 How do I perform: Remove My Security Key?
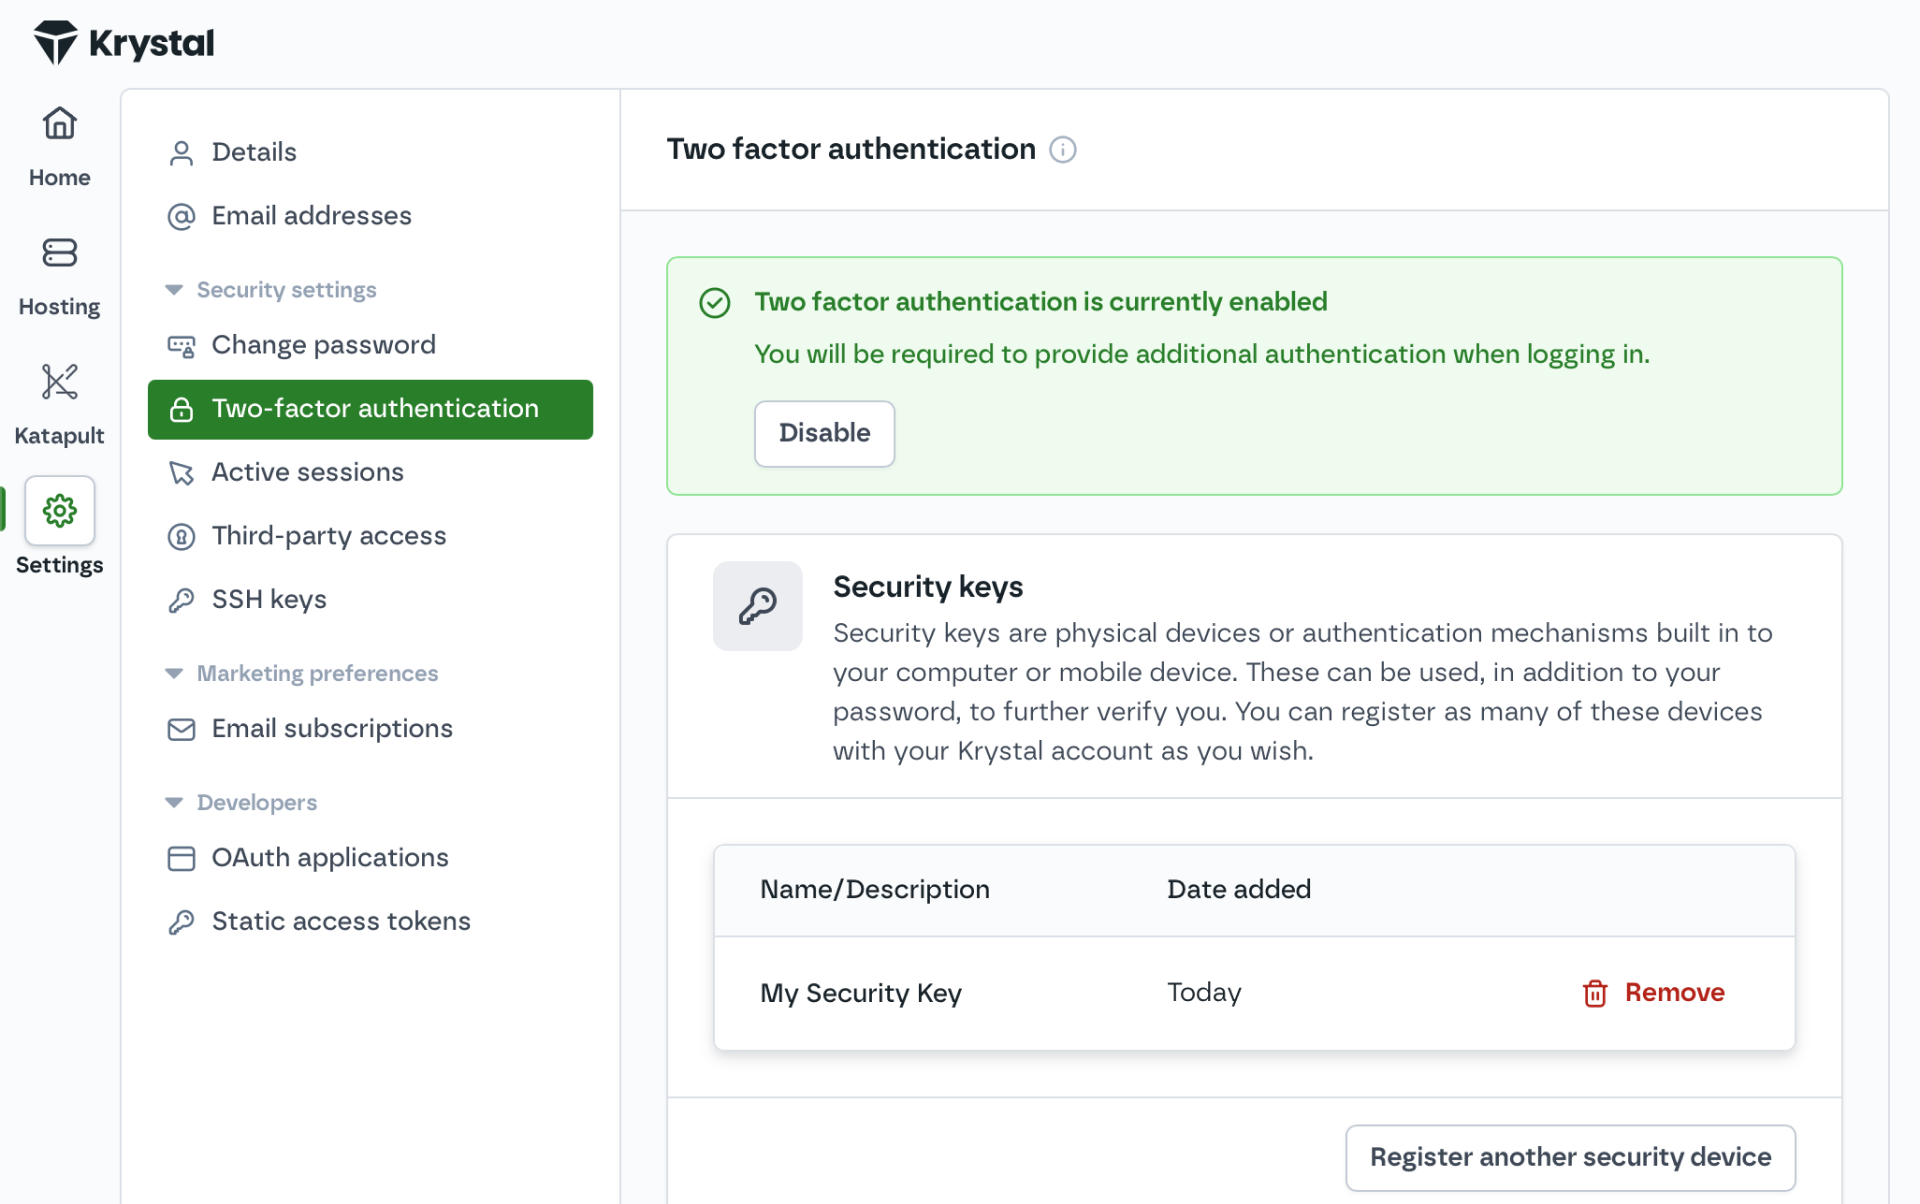pyautogui.click(x=1673, y=993)
